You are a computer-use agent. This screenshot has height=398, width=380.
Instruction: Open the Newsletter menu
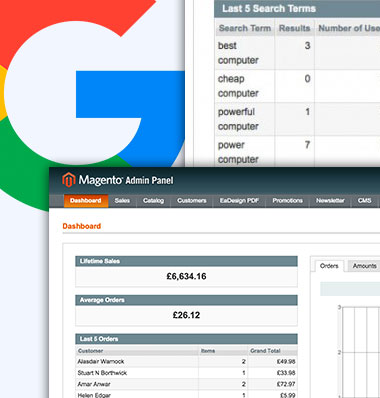(x=330, y=201)
